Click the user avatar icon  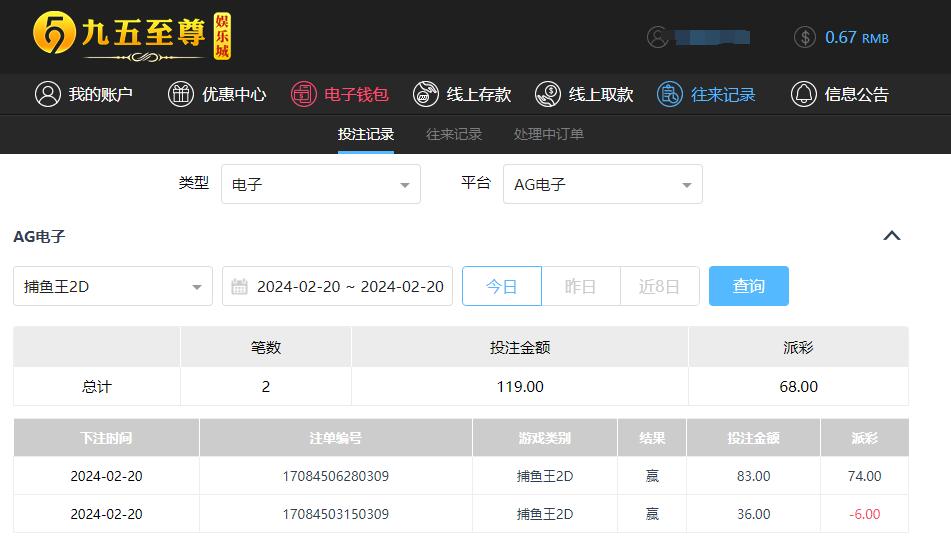pyautogui.click(x=657, y=37)
